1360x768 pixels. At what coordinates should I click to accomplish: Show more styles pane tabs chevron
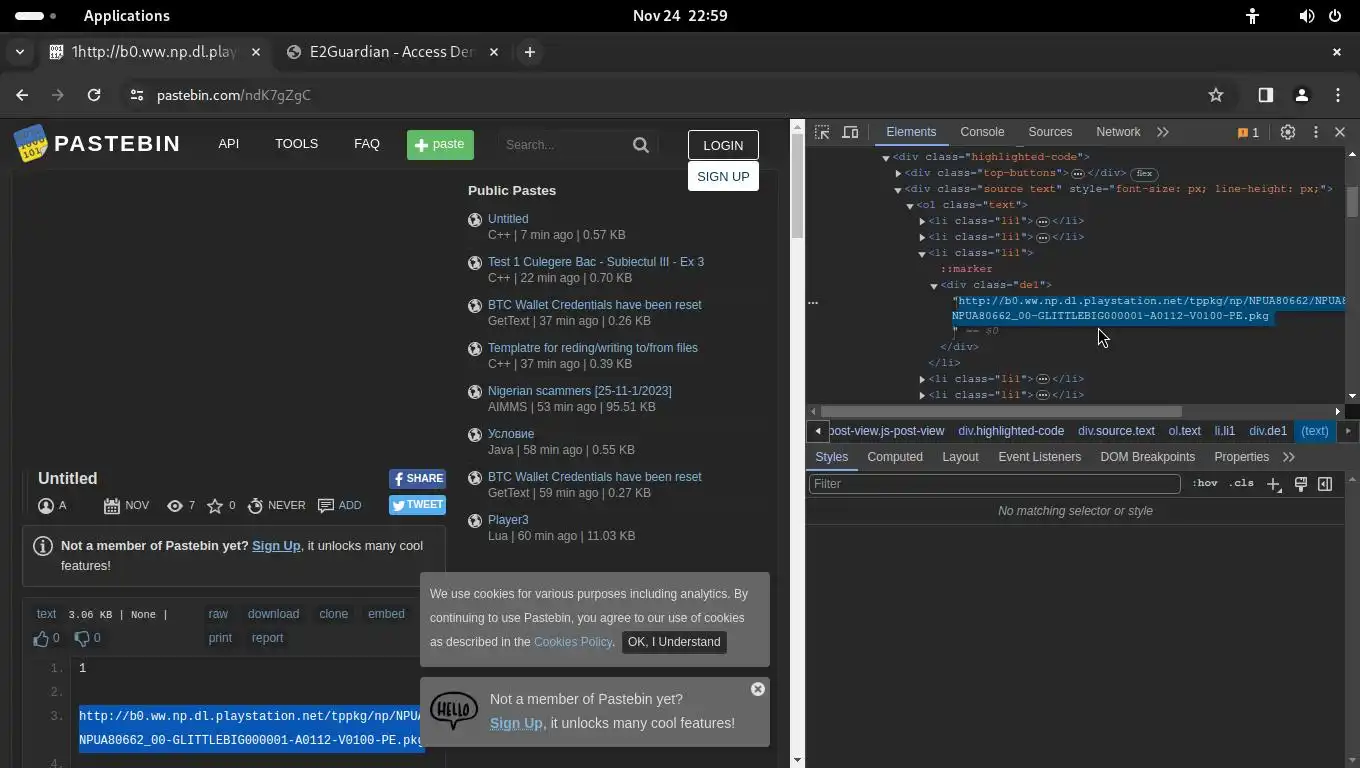tap(1289, 457)
